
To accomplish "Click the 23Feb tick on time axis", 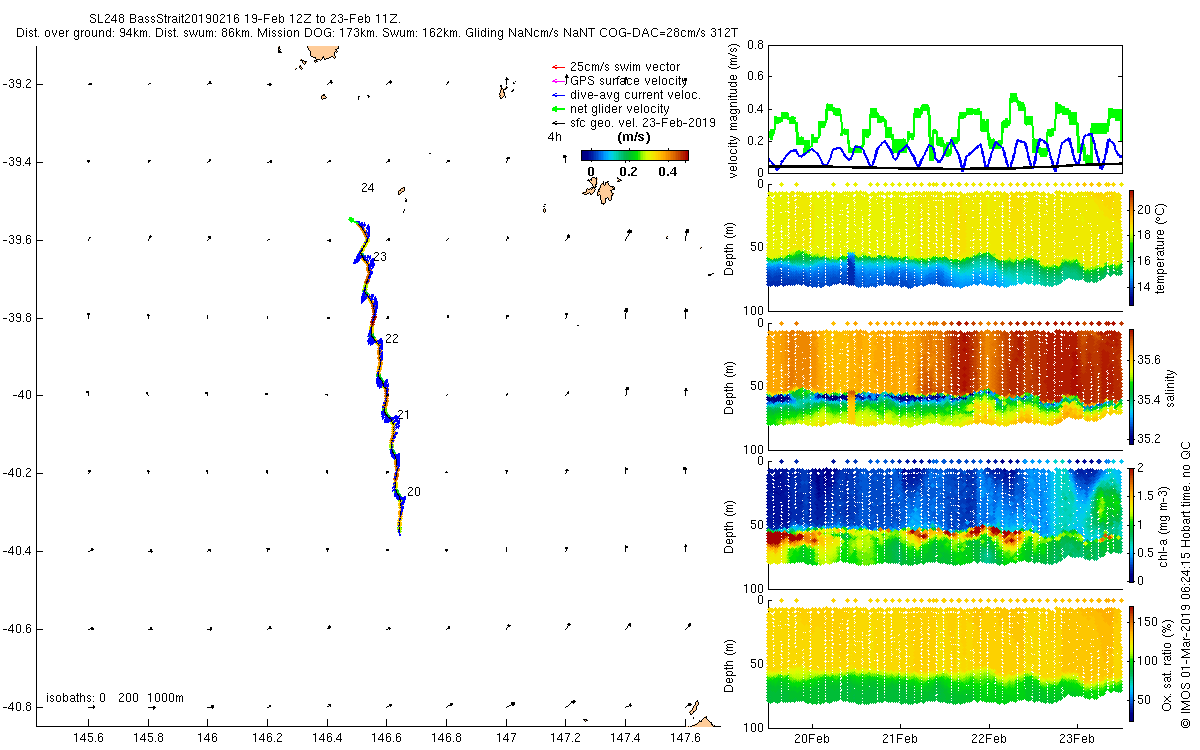I will point(1077,738).
